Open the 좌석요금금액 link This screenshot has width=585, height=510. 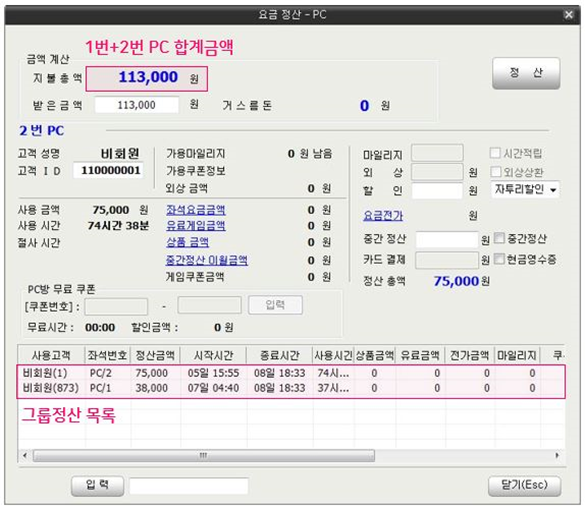(x=195, y=210)
